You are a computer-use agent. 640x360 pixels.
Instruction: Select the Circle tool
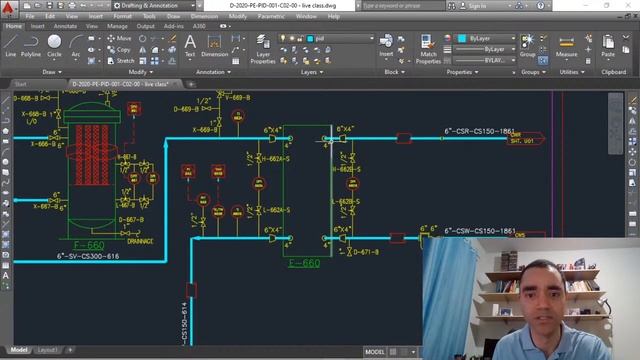pos(54,45)
